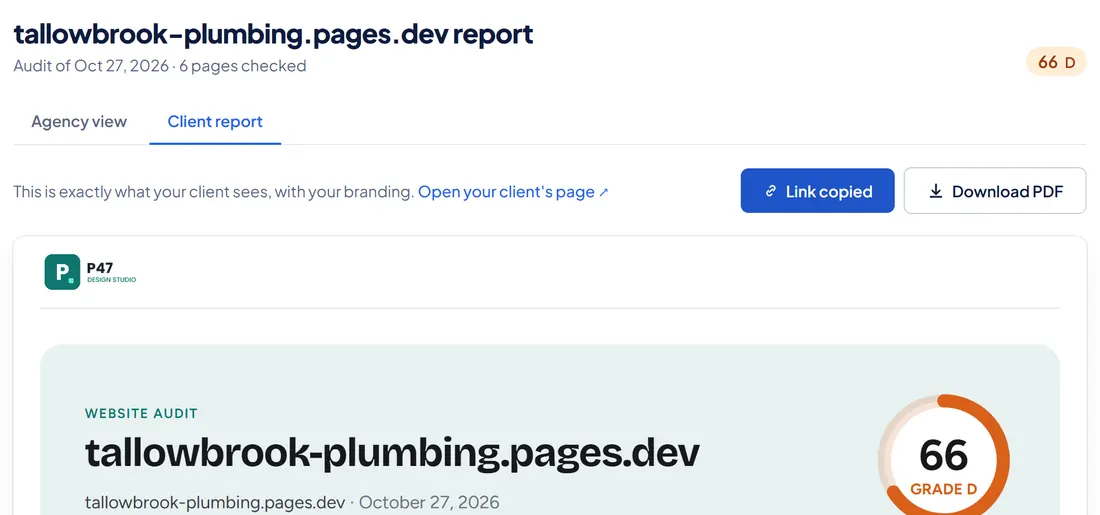Click the P47 Design Studio logo
The height and width of the screenshot is (515, 1100).
click(x=90, y=272)
